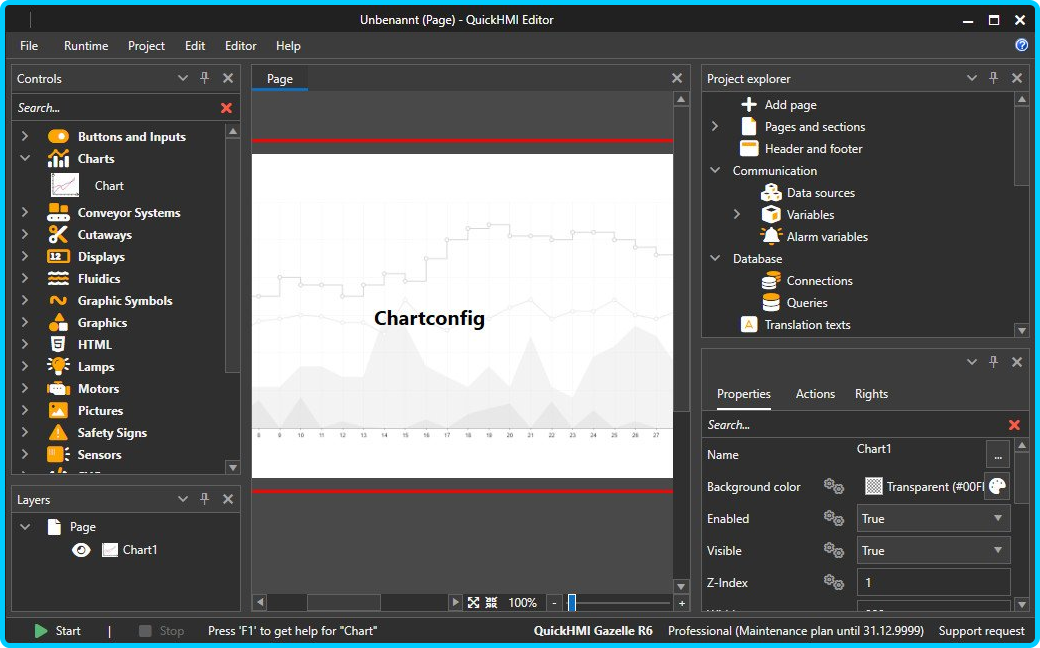Open Data sources in Project explorer

(820, 193)
